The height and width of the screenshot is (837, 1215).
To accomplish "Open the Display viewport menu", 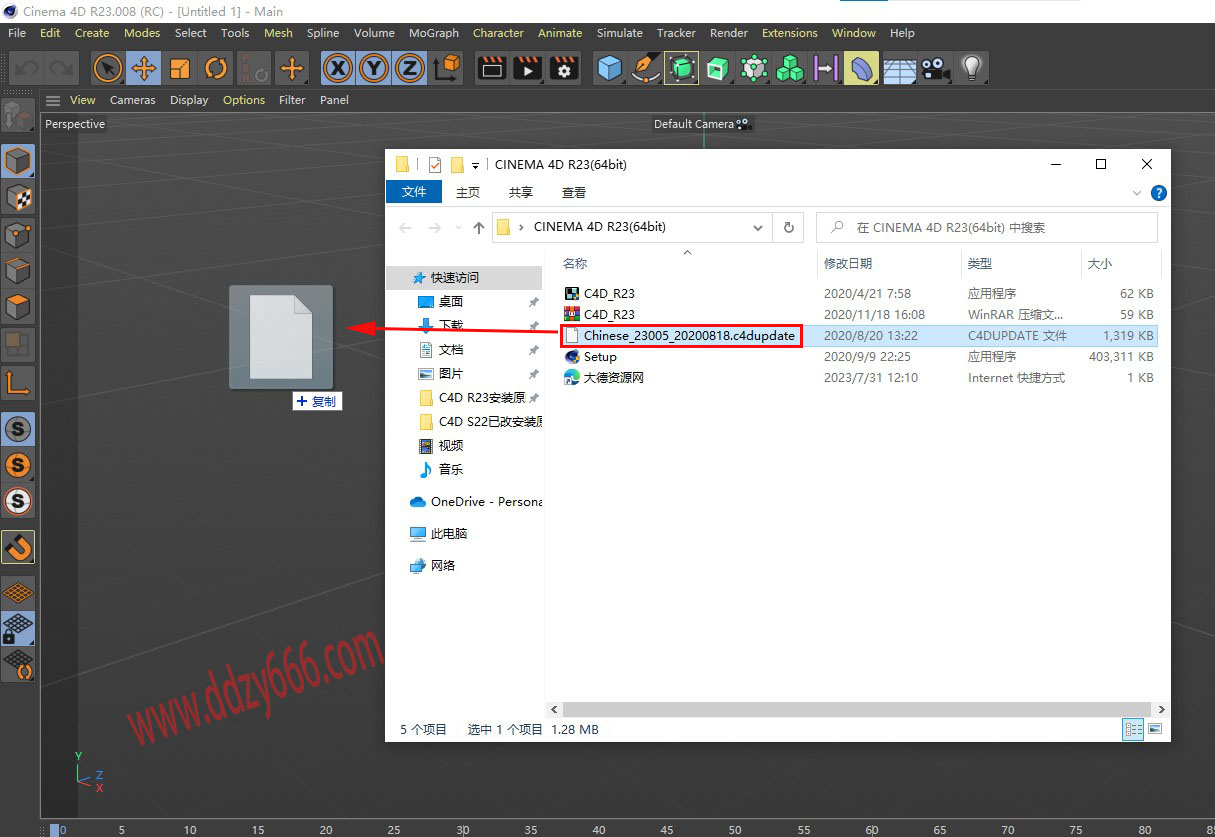I will 189,100.
